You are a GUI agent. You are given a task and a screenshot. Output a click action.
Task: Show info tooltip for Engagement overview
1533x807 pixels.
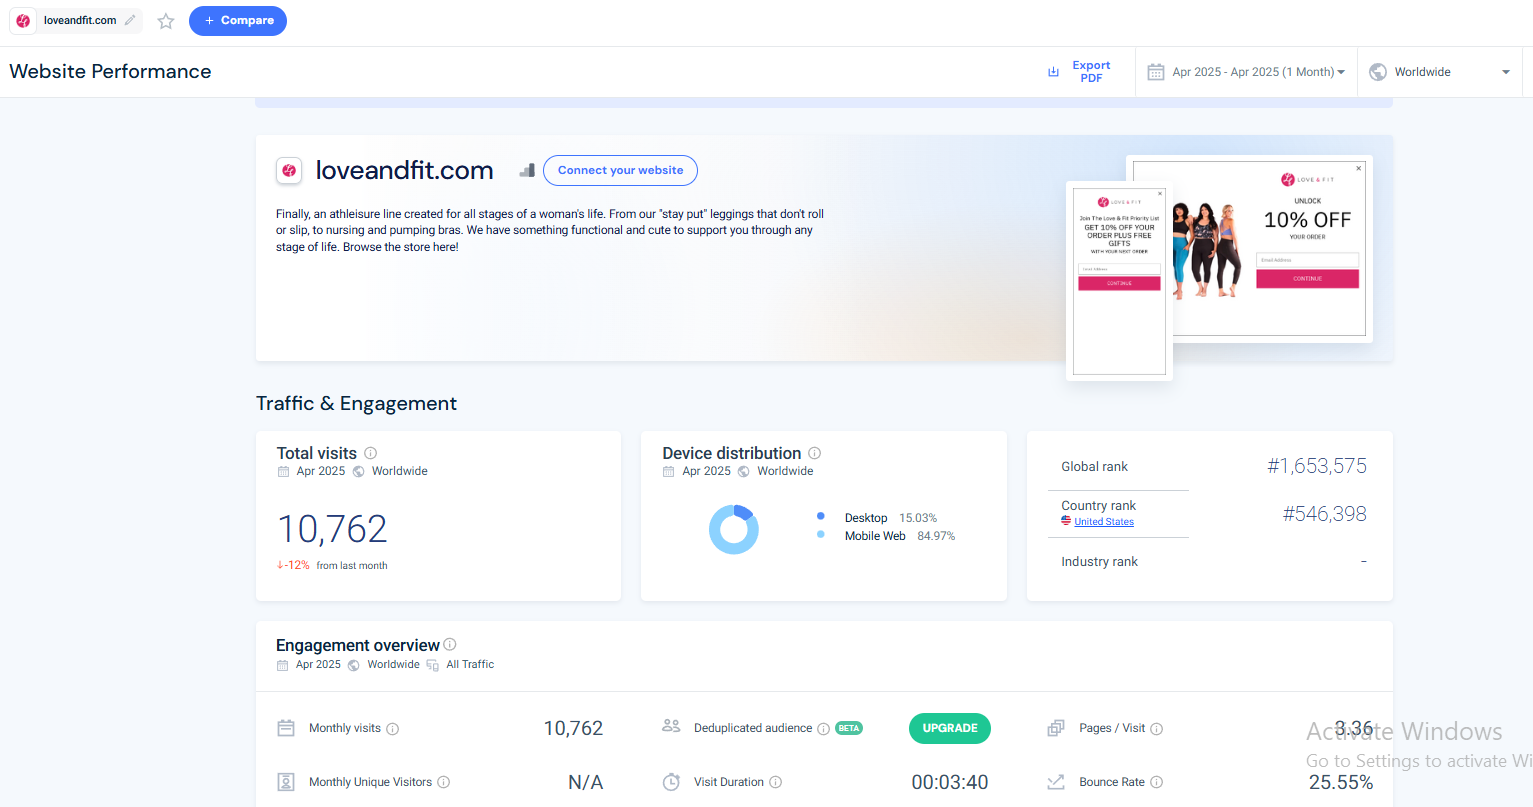point(450,645)
